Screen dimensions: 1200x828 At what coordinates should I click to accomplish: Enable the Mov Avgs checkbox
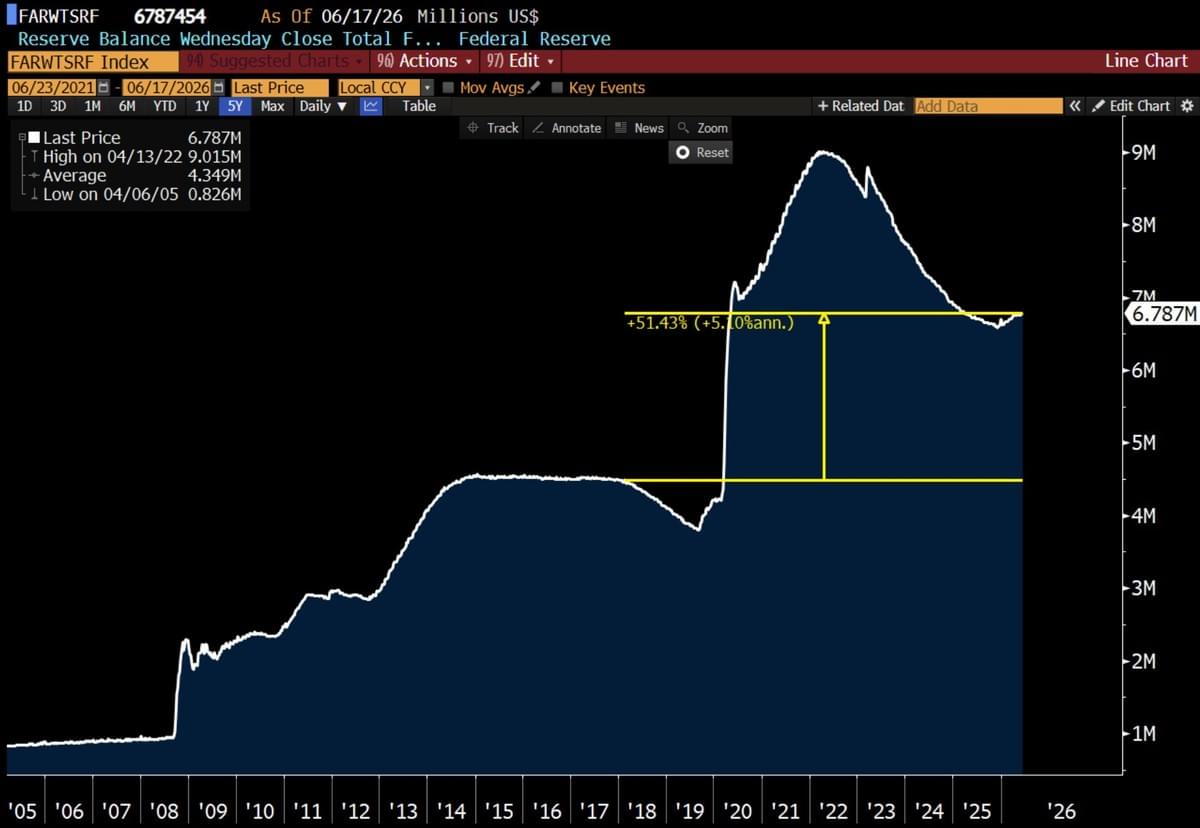click(448, 88)
